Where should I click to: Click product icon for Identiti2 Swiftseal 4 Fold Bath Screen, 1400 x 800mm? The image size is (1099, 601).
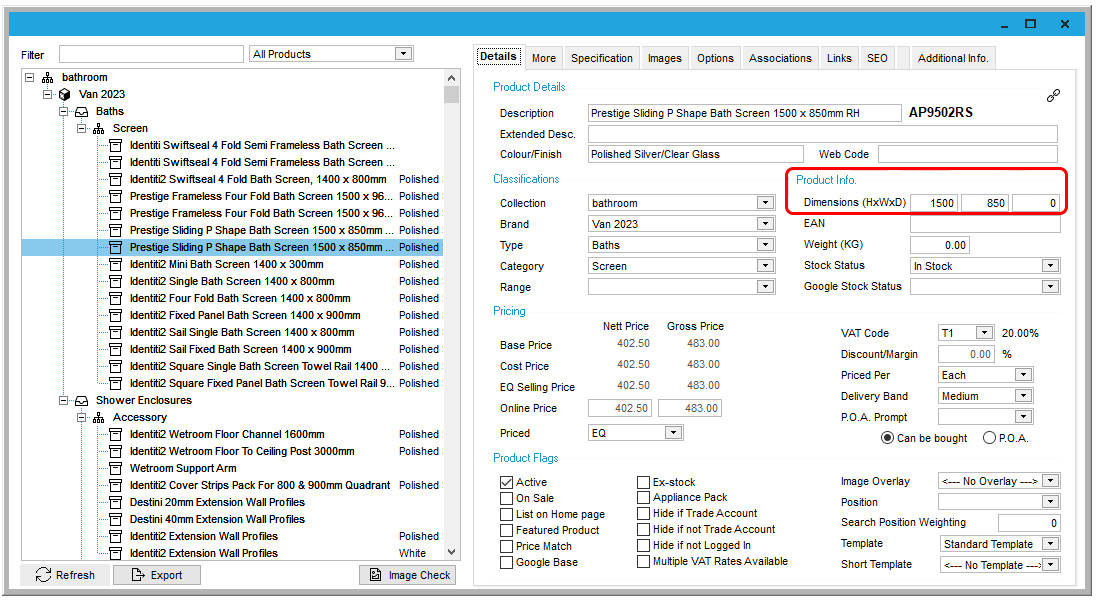click(116, 180)
